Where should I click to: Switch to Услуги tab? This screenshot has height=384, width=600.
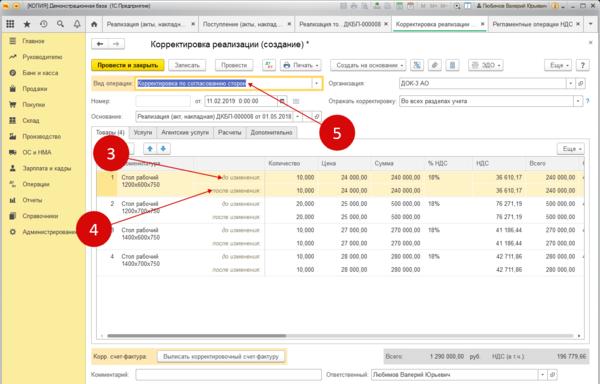tap(143, 132)
